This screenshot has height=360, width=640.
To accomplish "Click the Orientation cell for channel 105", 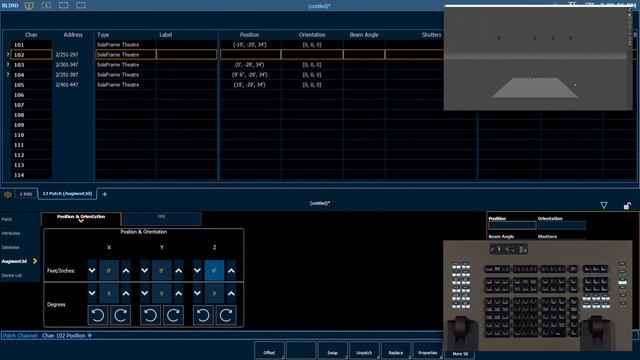I will [x=312, y=85].
